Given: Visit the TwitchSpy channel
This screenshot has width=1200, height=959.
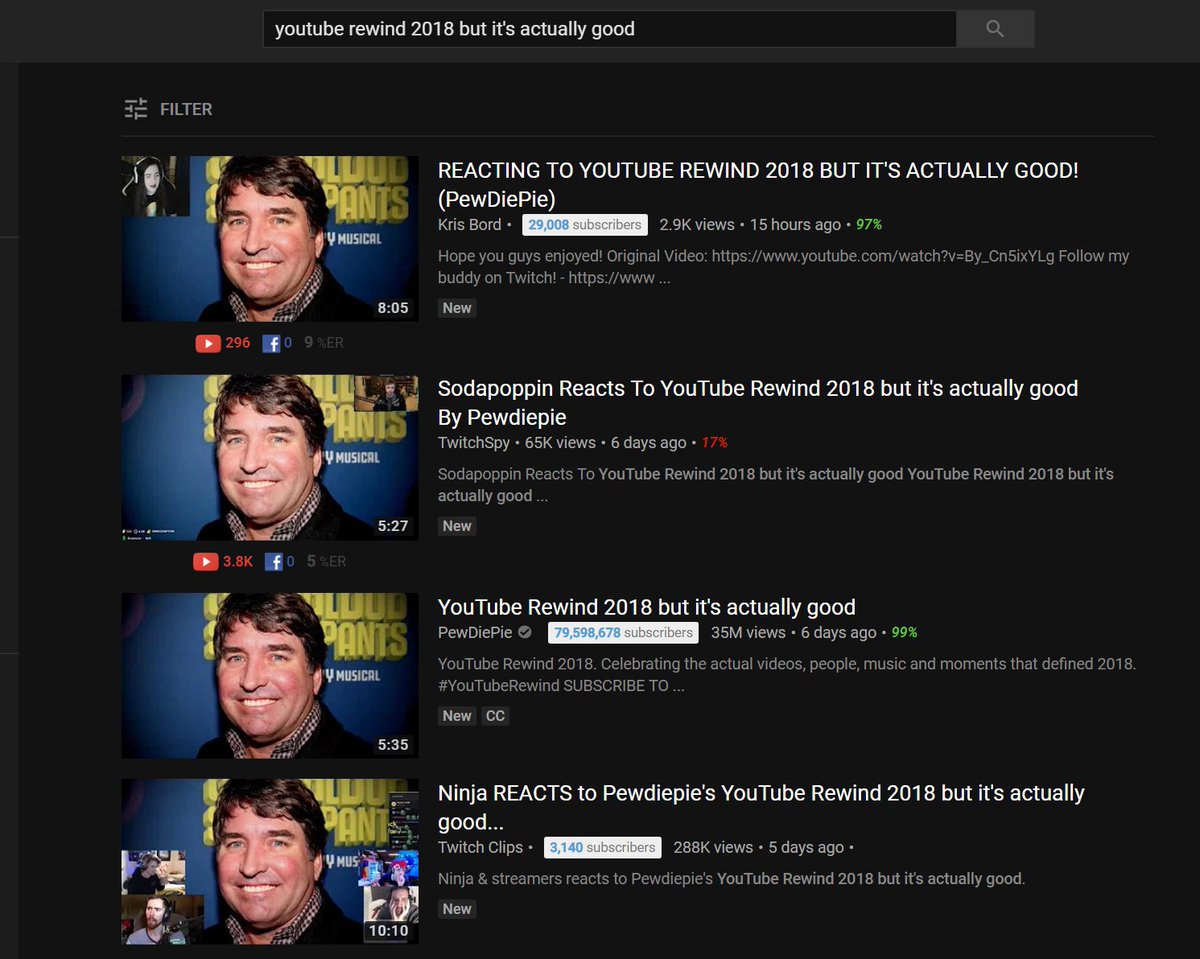Looking at the screenshot, I should click(474, 442).
